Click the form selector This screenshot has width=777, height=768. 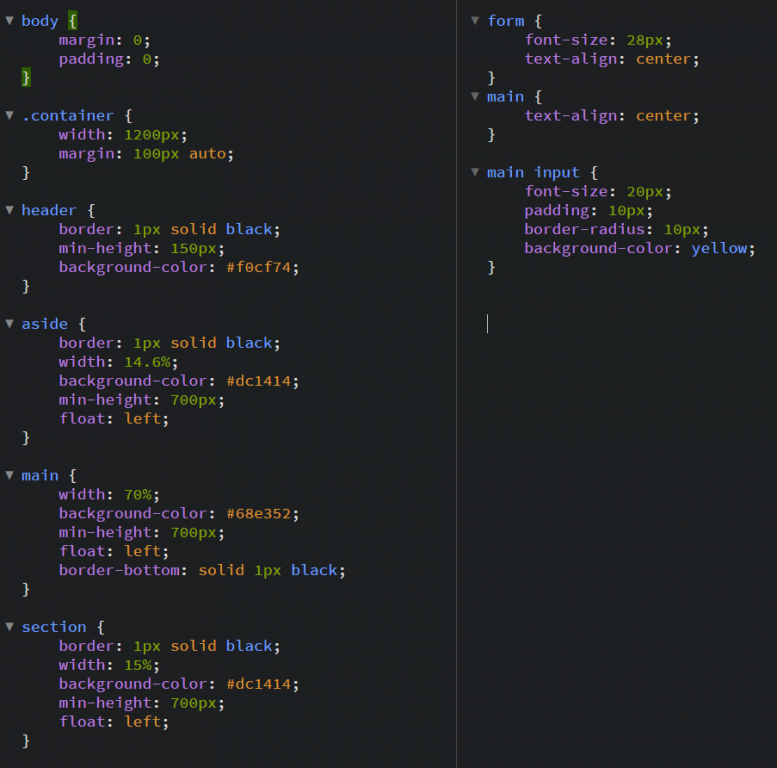[506, 21]
